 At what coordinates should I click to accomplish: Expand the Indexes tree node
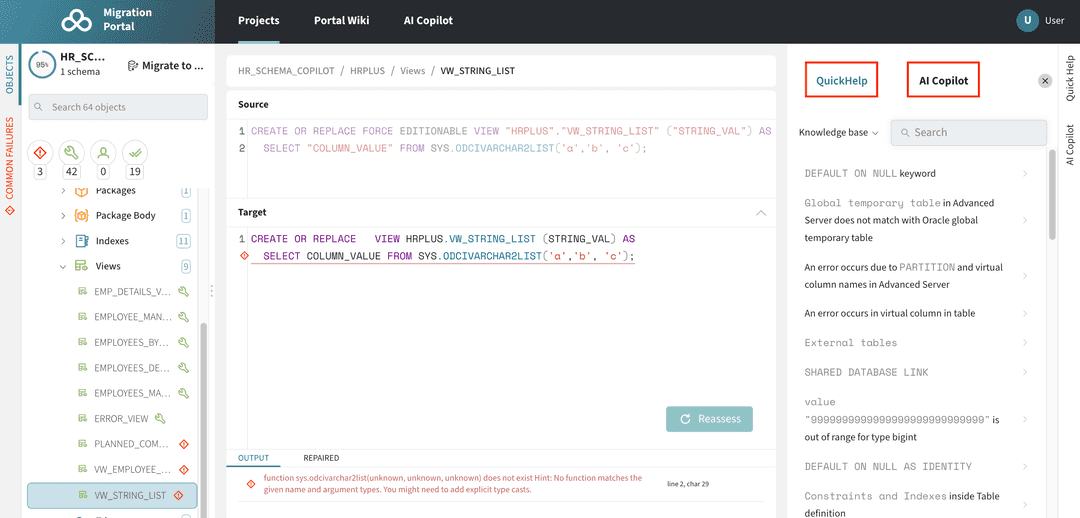[63, 241]
